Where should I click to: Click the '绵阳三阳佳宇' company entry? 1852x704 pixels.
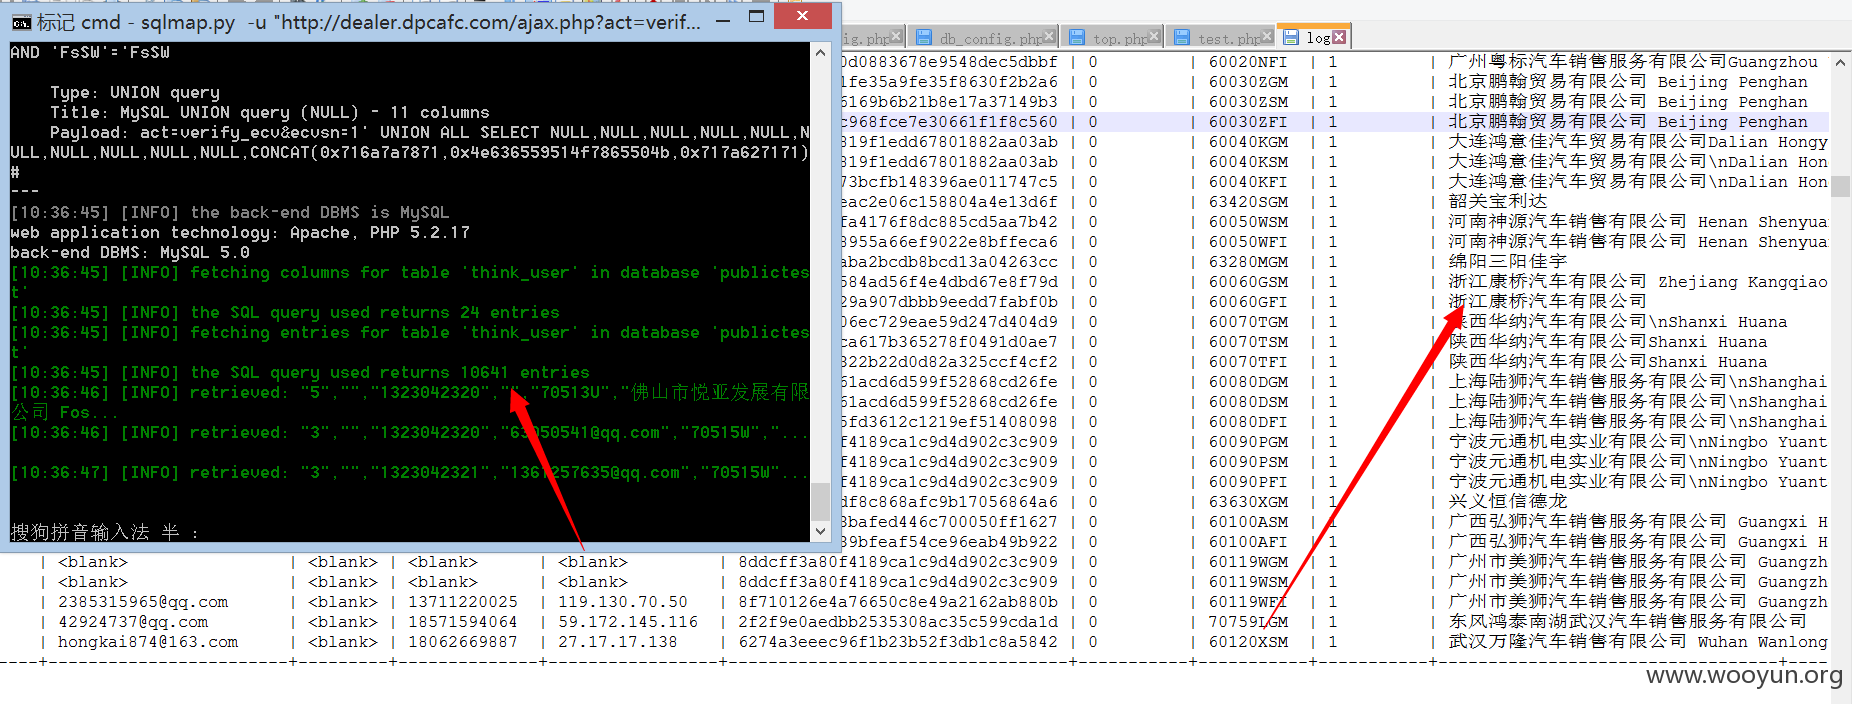pos(1508,262)
